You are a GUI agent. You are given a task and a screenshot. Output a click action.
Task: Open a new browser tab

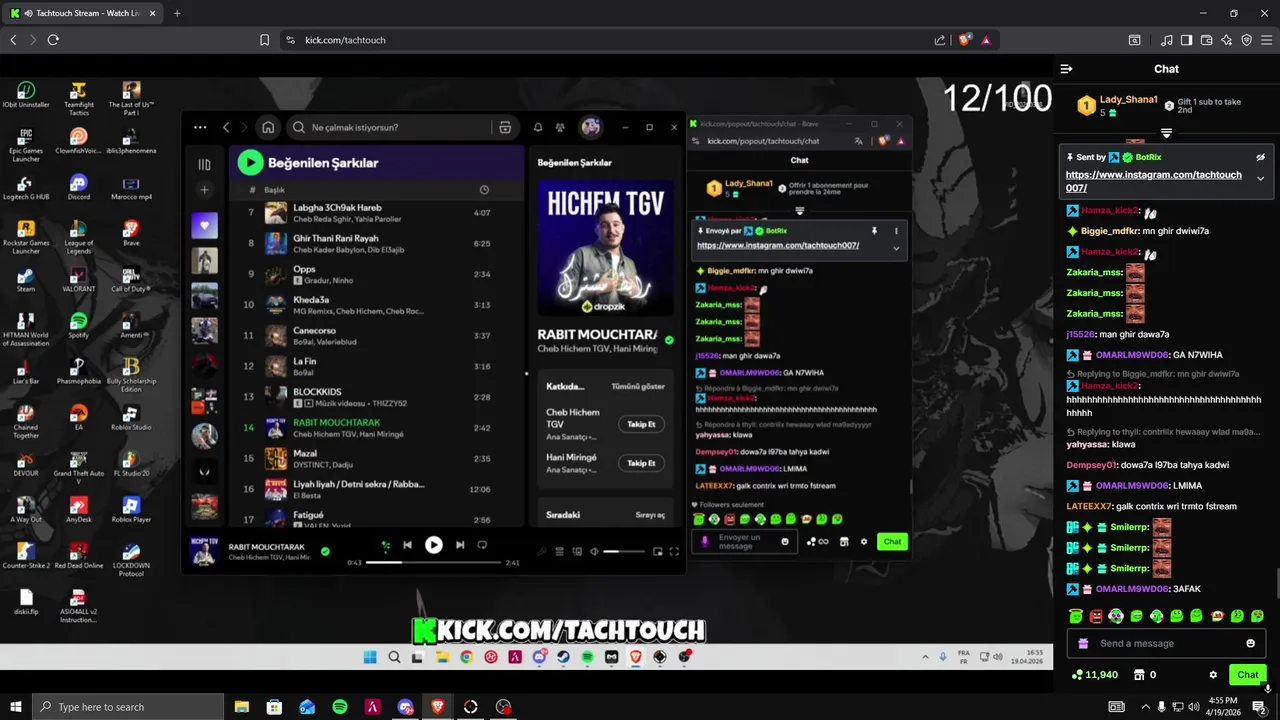coord(177,13)
